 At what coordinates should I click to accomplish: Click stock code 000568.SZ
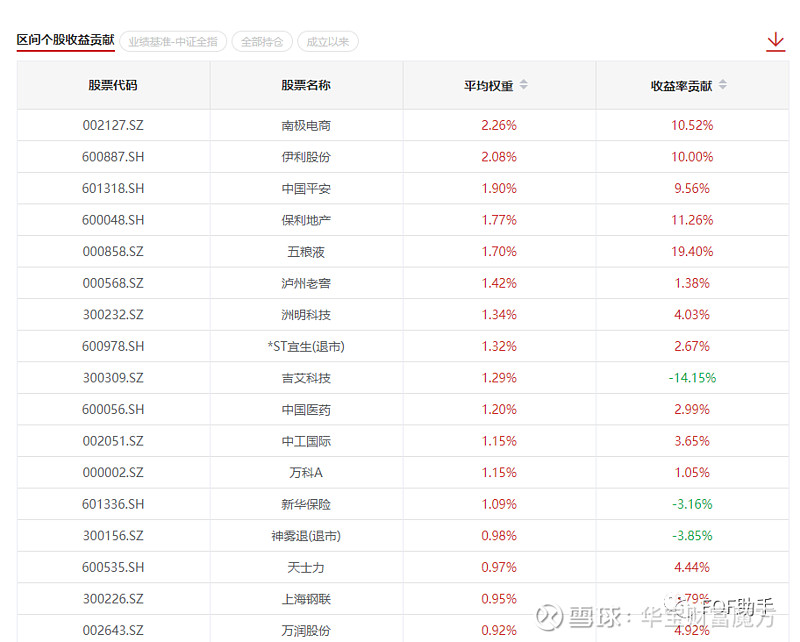(x=113, y=283)
